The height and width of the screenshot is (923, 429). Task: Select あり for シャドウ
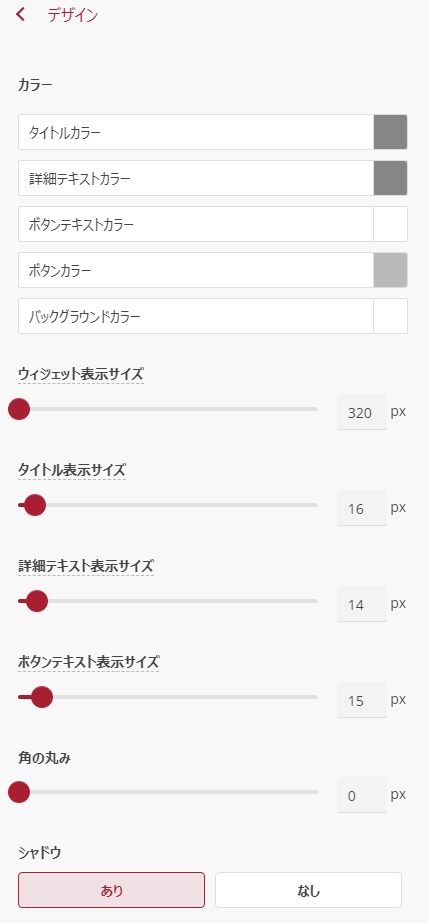(112, 890)
